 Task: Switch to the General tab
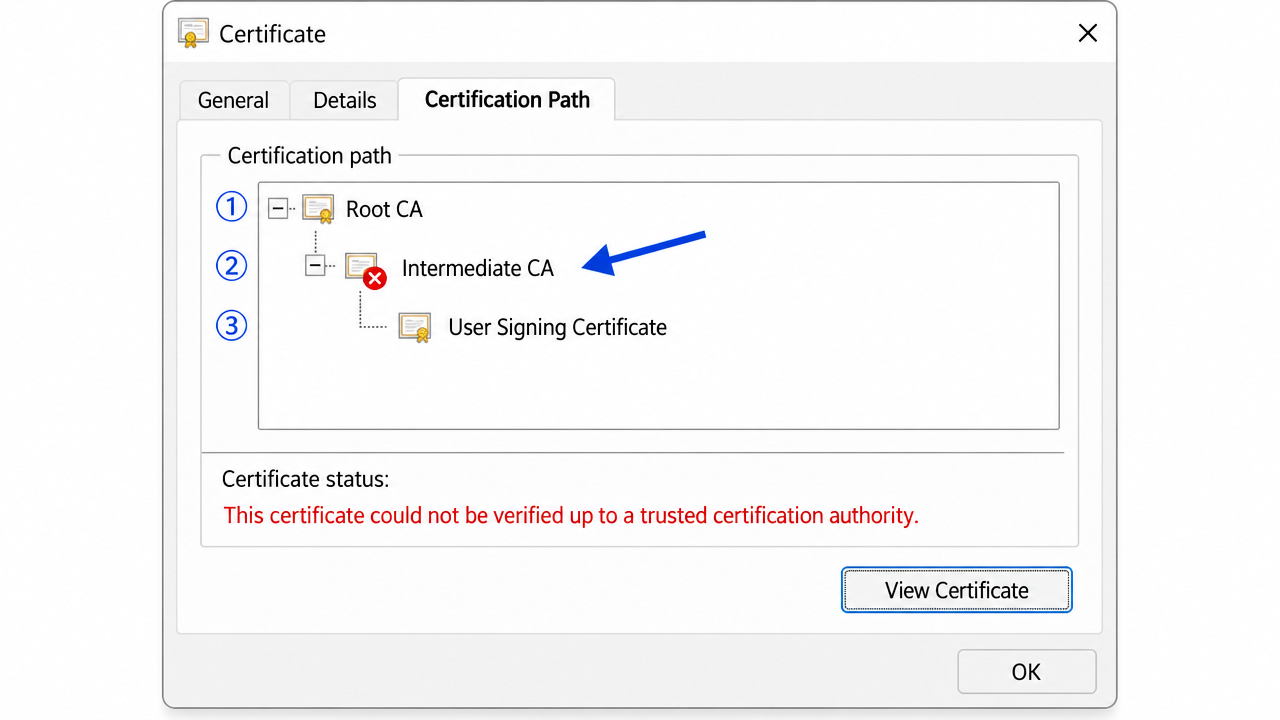coord(233,100)
